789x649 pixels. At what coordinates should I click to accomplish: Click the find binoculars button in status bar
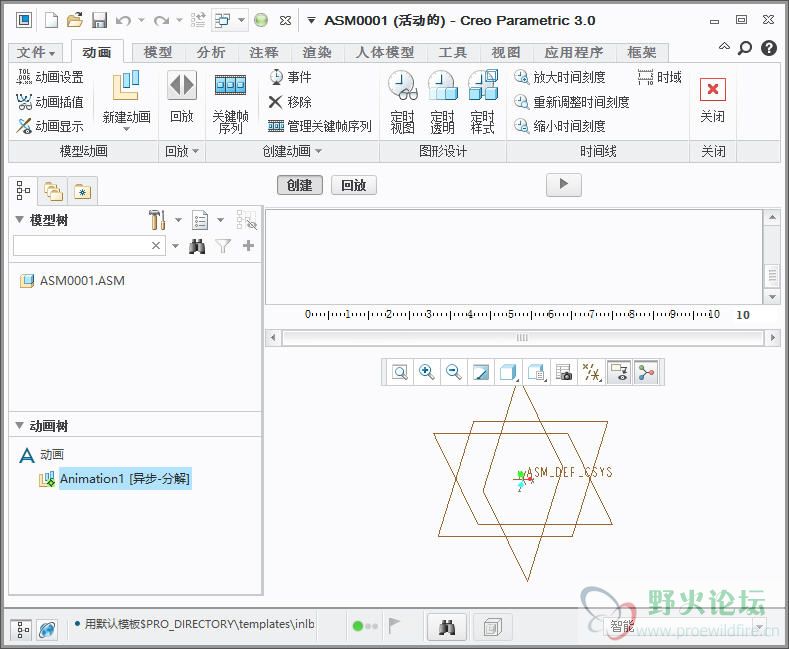point(447,627)
